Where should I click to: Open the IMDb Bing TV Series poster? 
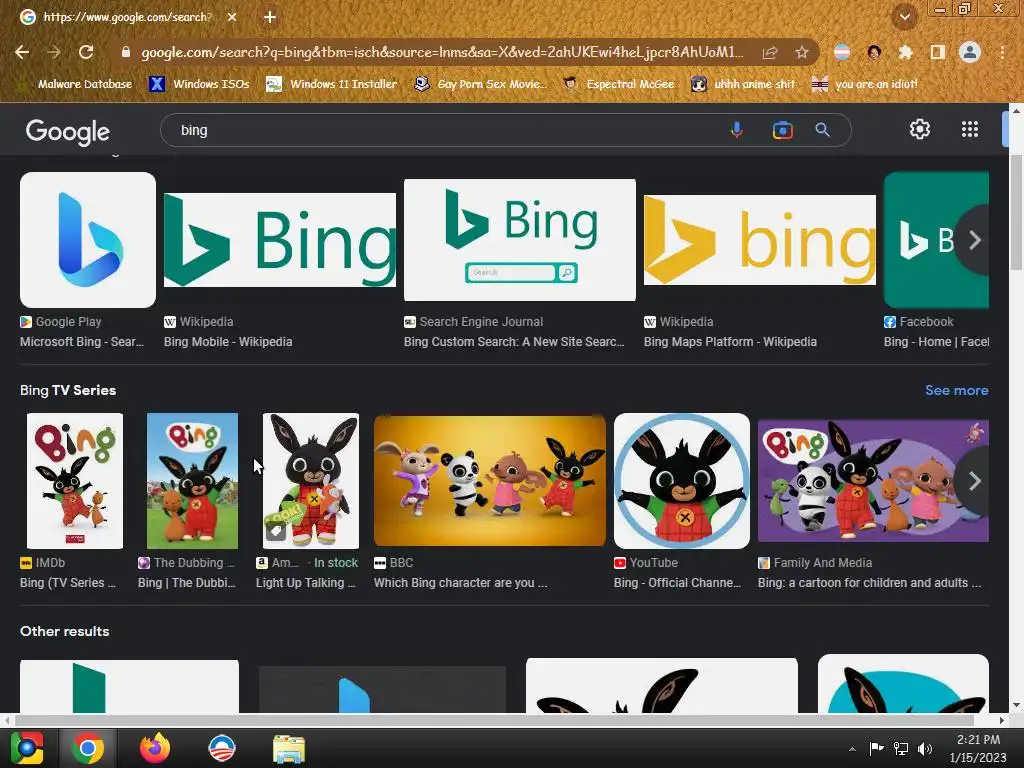(x=74, y=481)
